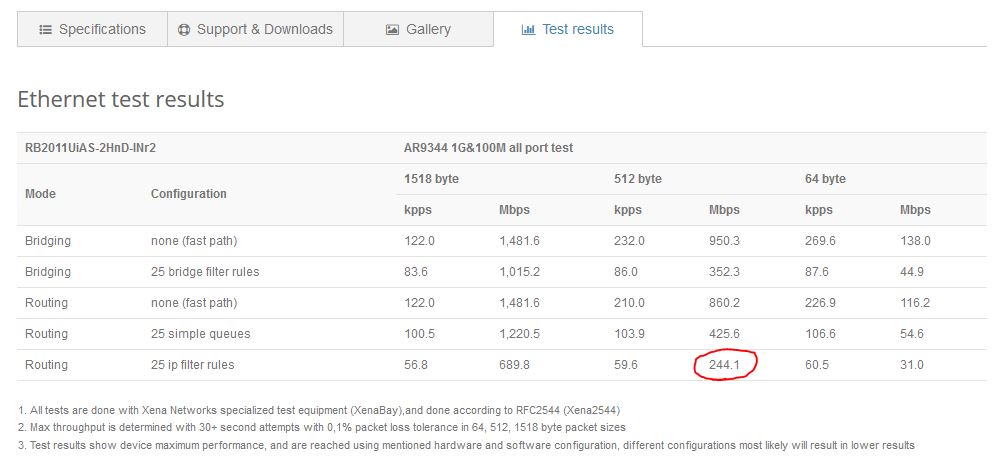The image size is (1004, 473).
Task: Click 'Mbps' subheader under 512 byte
Action: (x=724, y=210)
